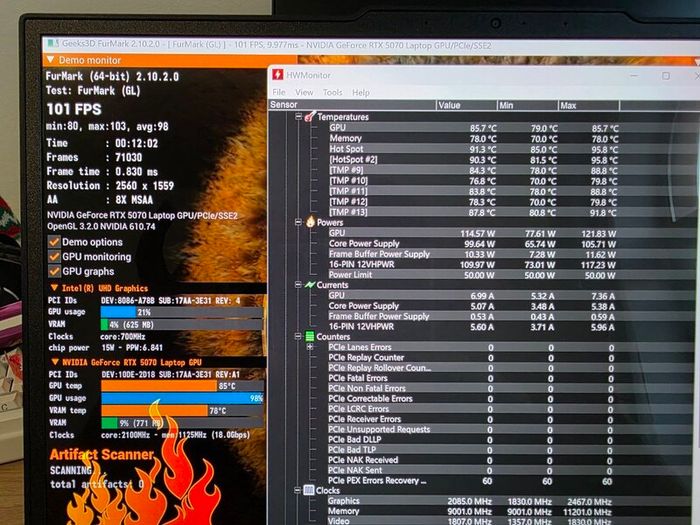This screenshot has width=700, height=525.
Task: Toggle the GPU monitoring checkbox
Action: (54, 257)
